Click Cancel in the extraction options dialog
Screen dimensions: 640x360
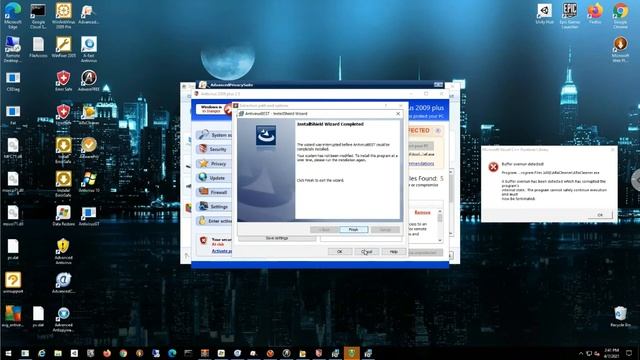(367, 252)
